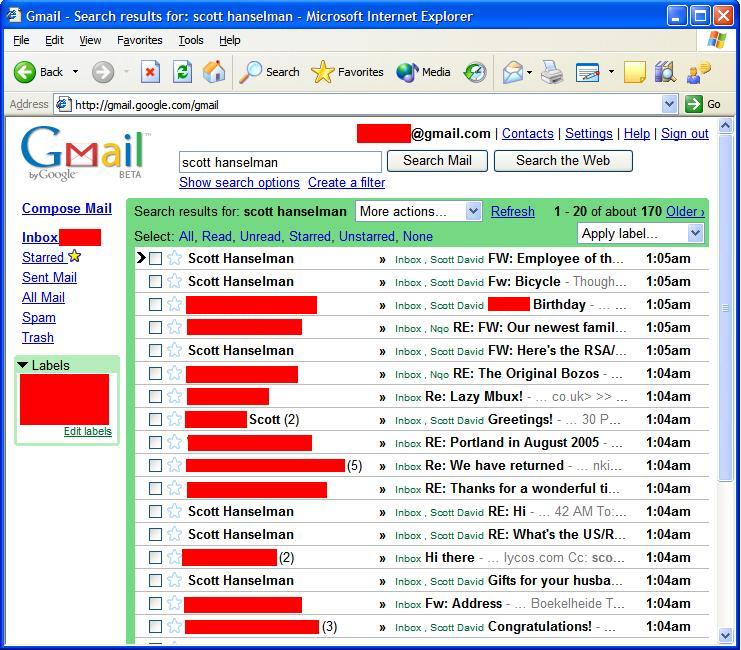
Task: Star the Congratulations! message
Action: pos(174,626)
